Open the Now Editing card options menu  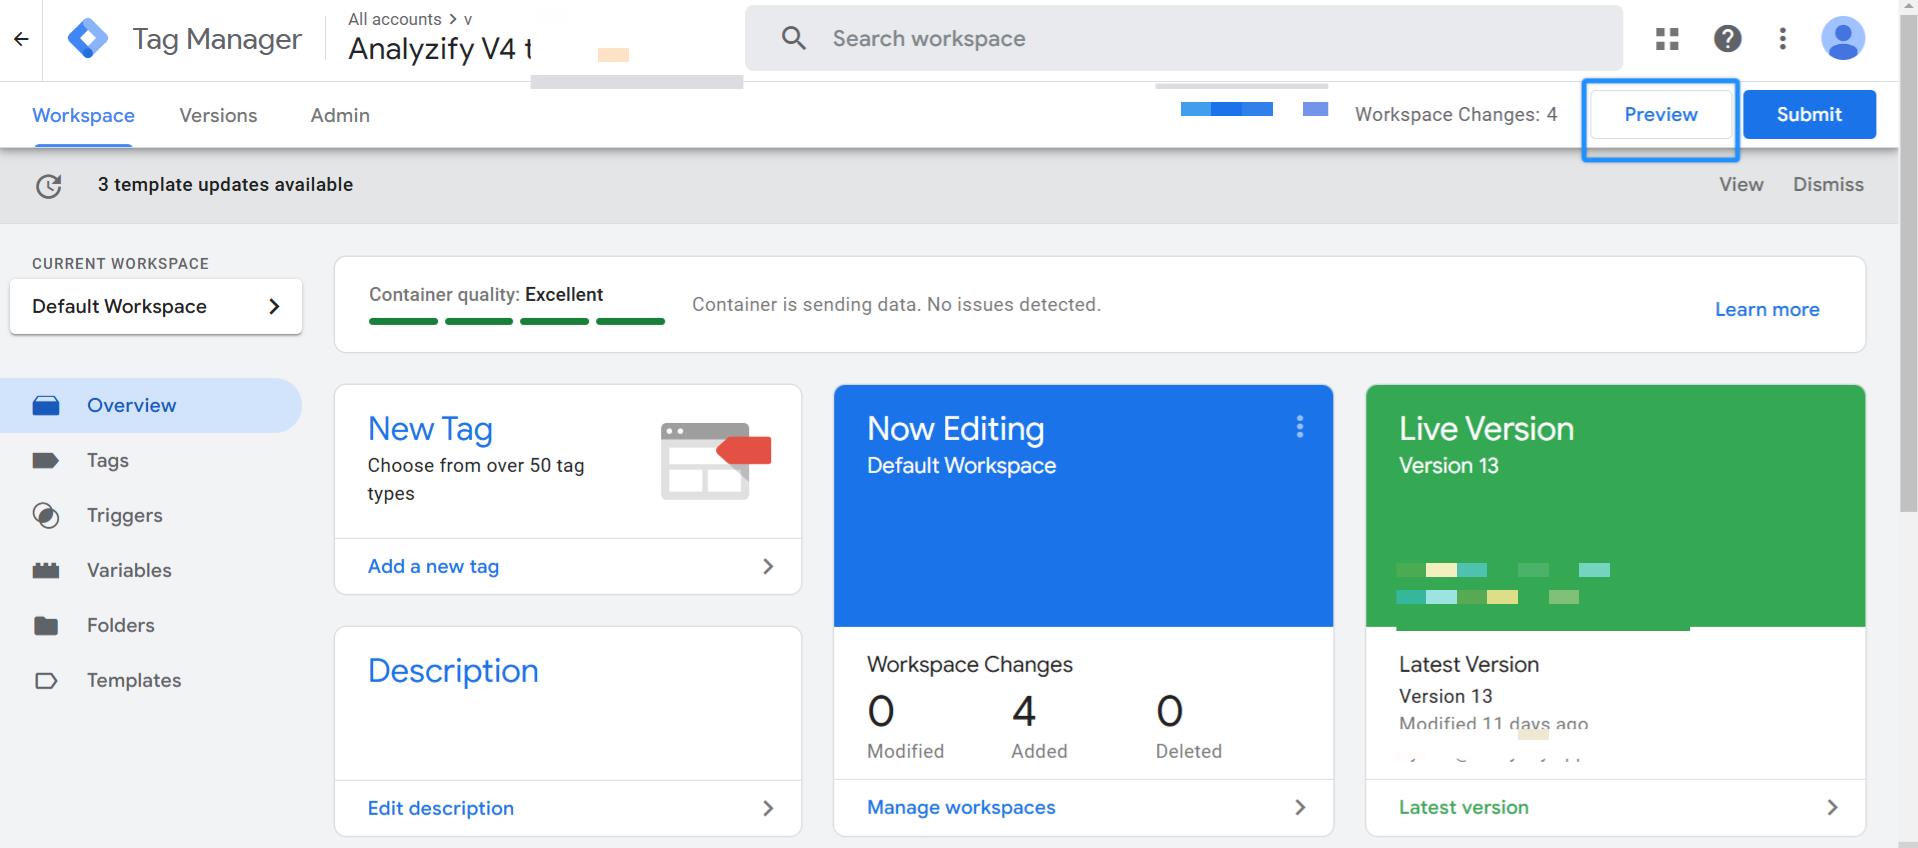[1299, 427]
